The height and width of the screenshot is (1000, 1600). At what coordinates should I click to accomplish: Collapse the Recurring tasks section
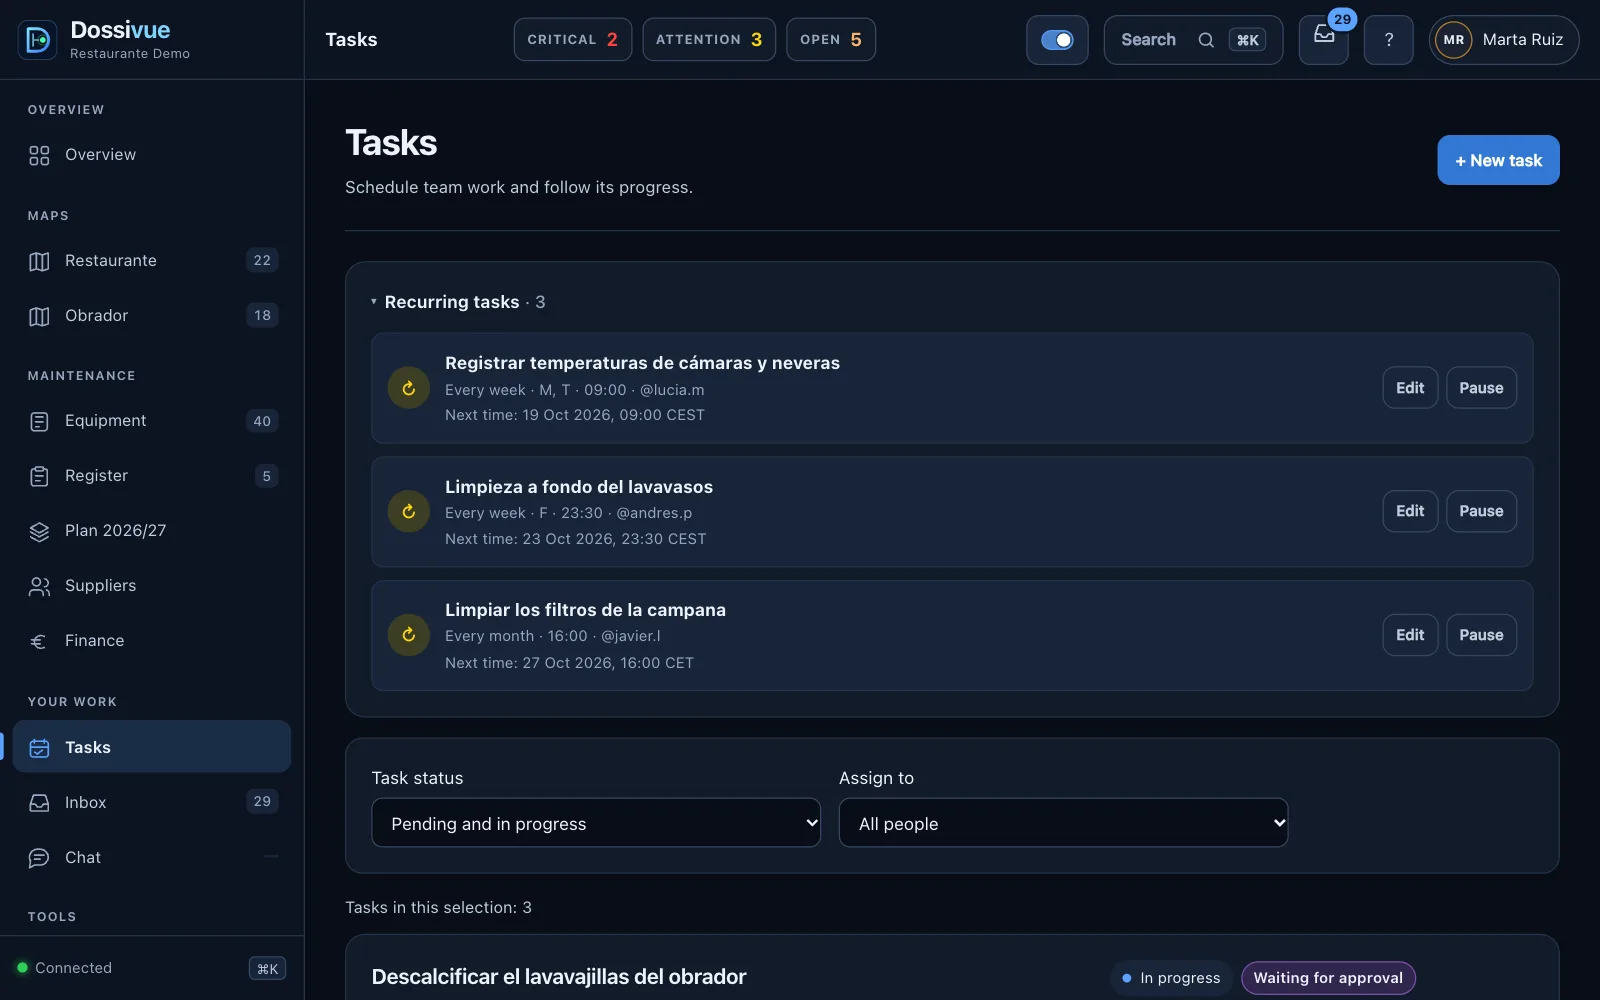(x=458, y=302)
